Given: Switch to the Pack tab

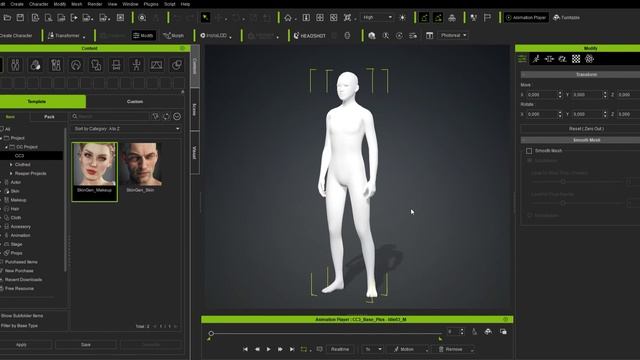Looking at the screenshot, I should [49, 117].
